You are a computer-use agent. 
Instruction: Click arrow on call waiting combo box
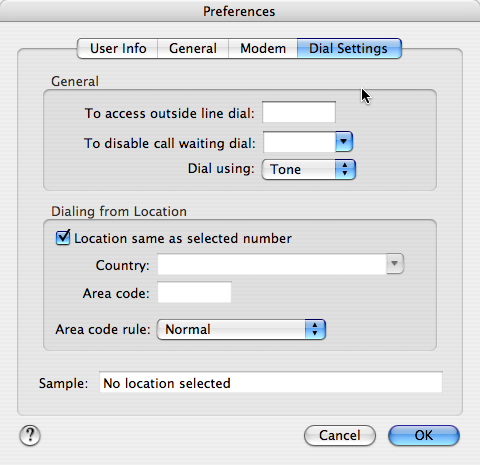tap(344, 142)
